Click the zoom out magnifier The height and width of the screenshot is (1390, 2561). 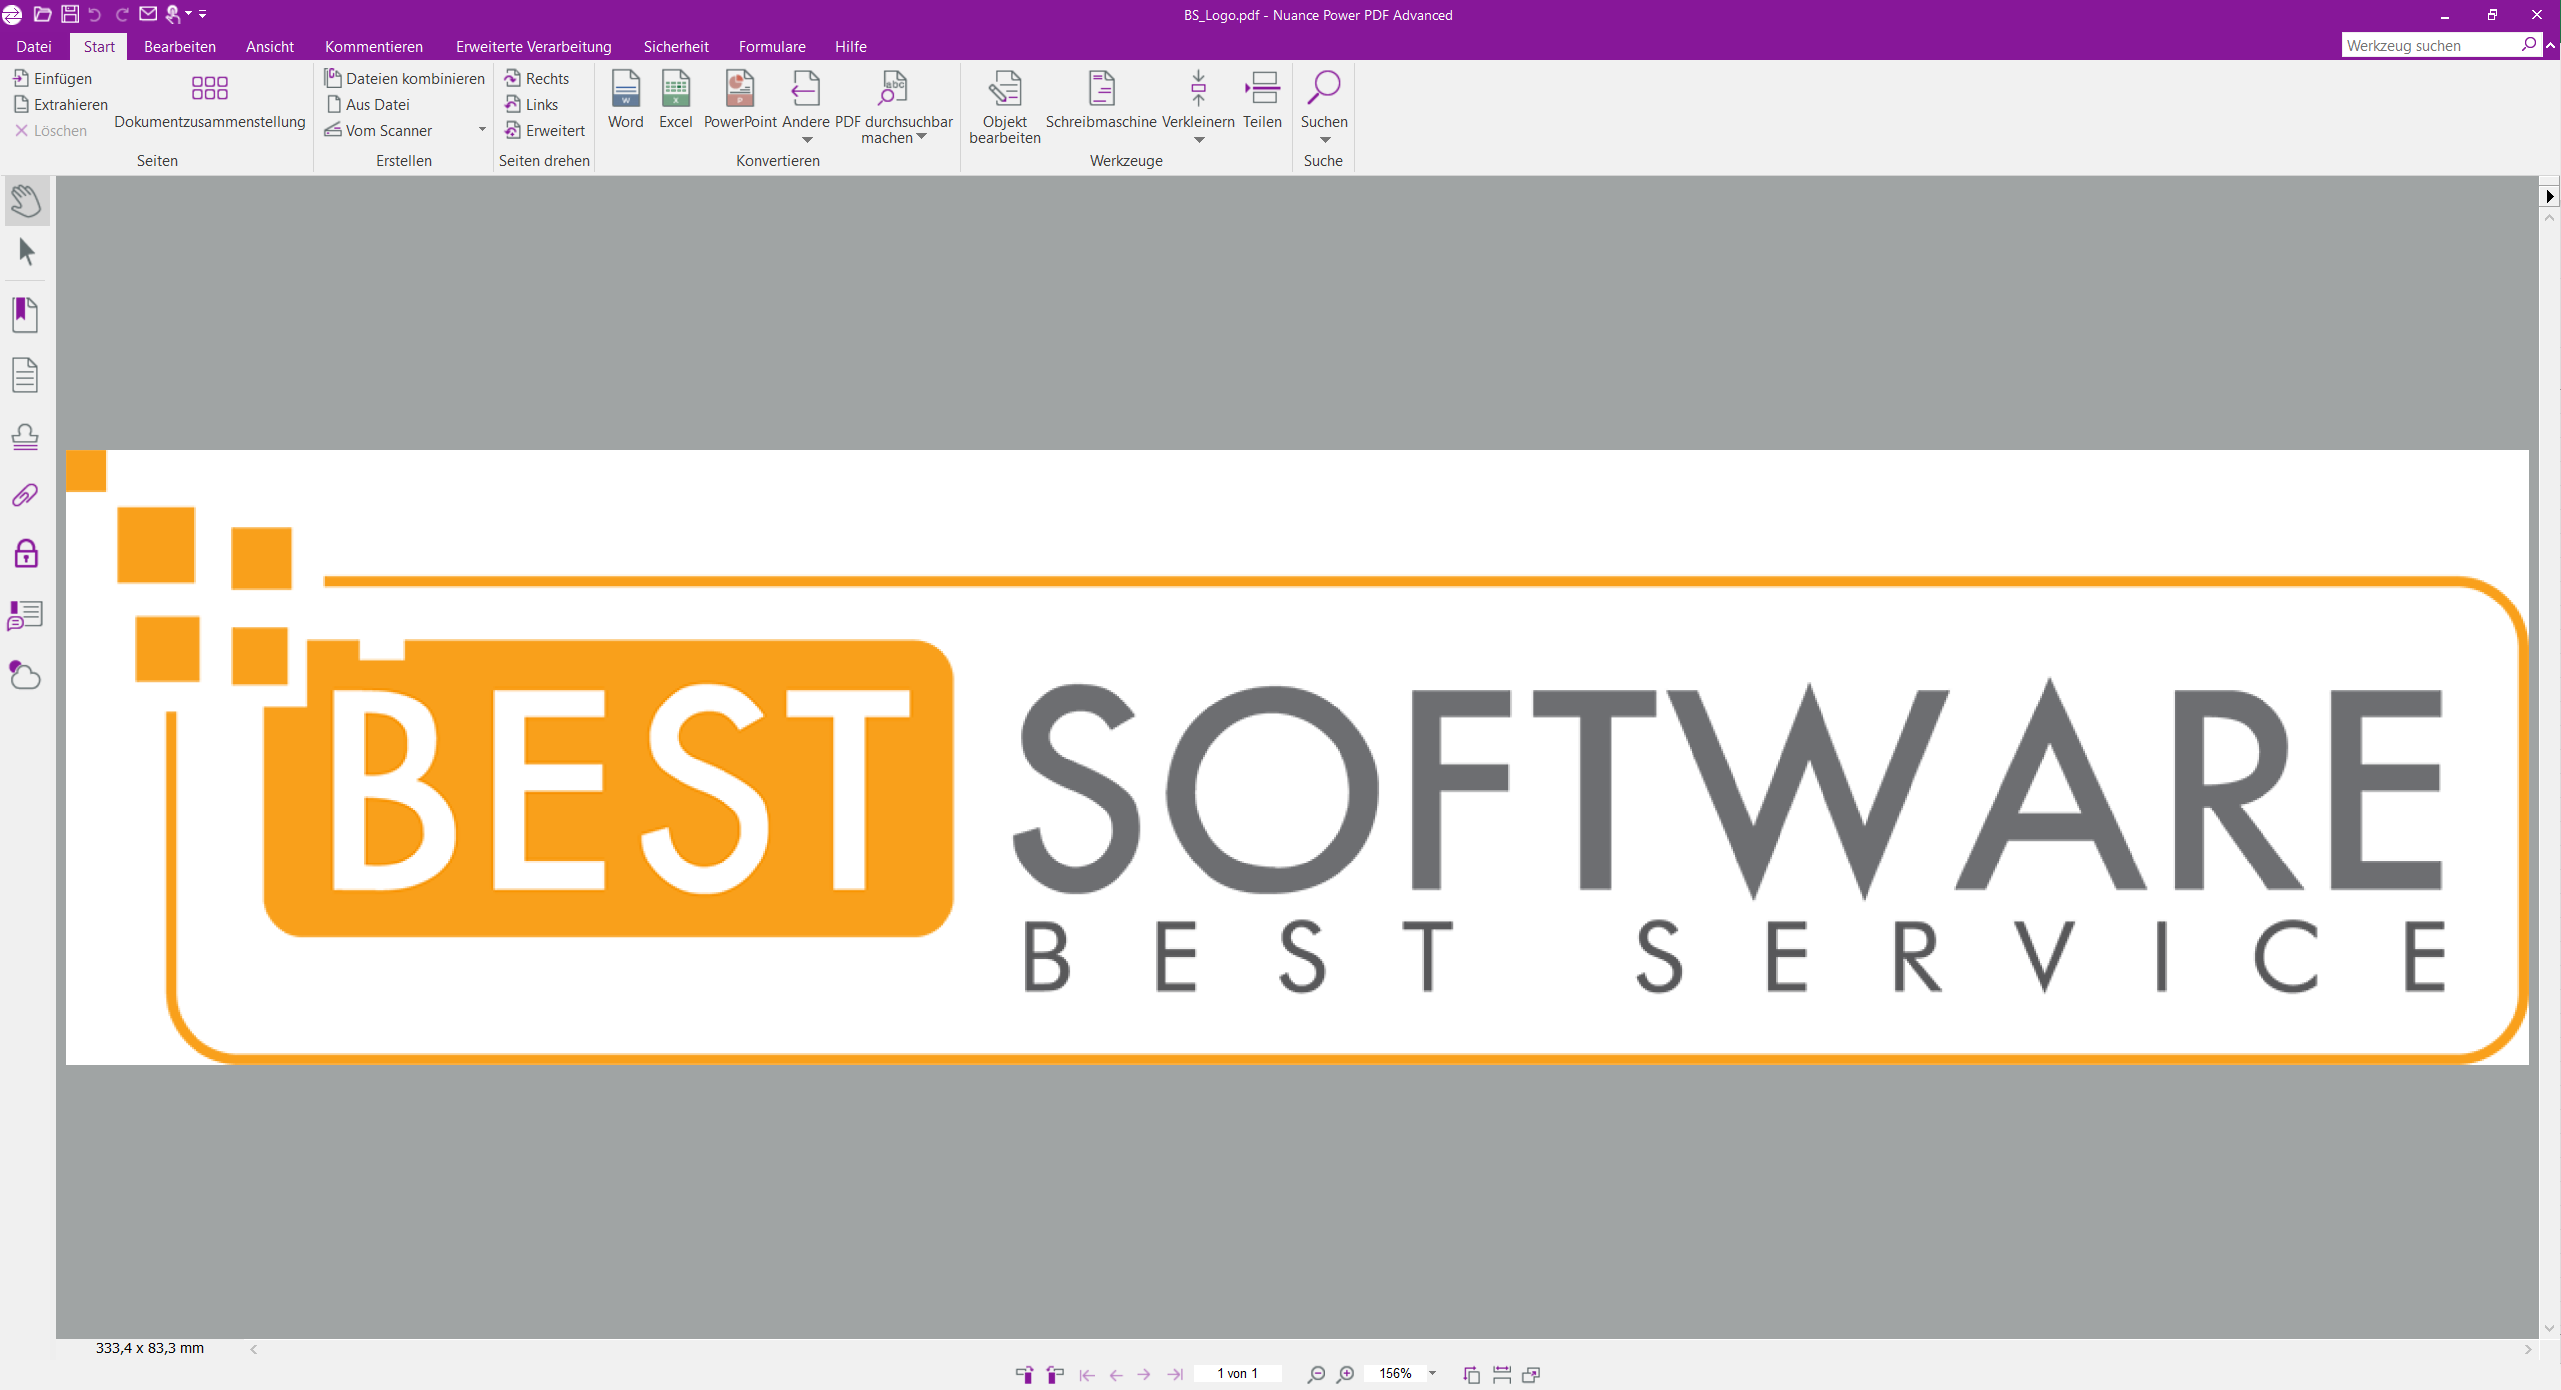[x=1316, y=1374]
